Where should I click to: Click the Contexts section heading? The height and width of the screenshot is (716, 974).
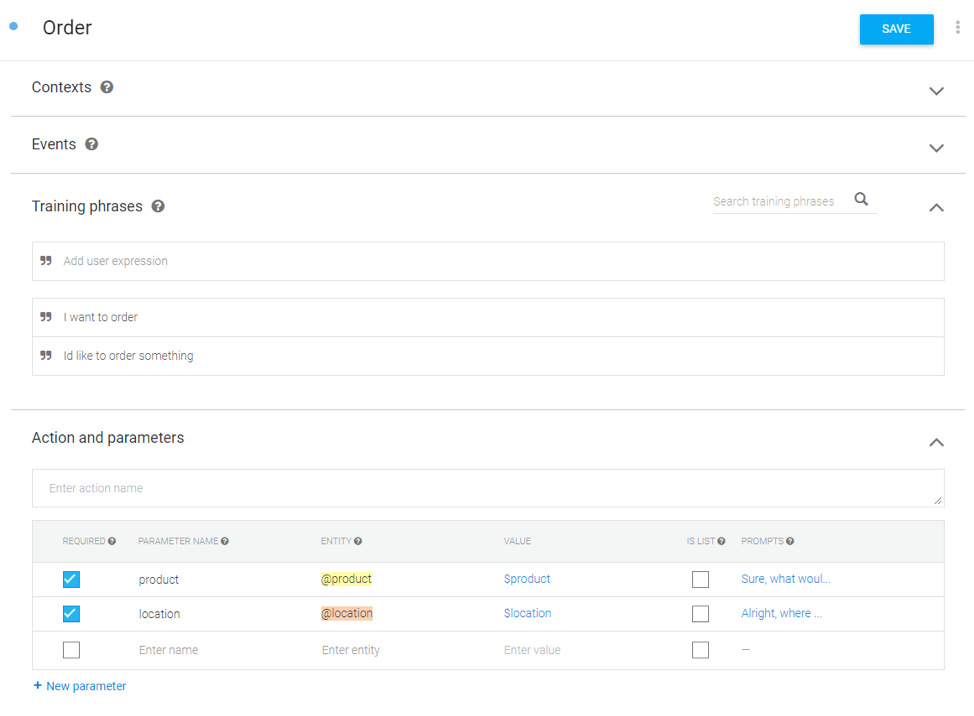pyautogui.click(x=61, y=87)
